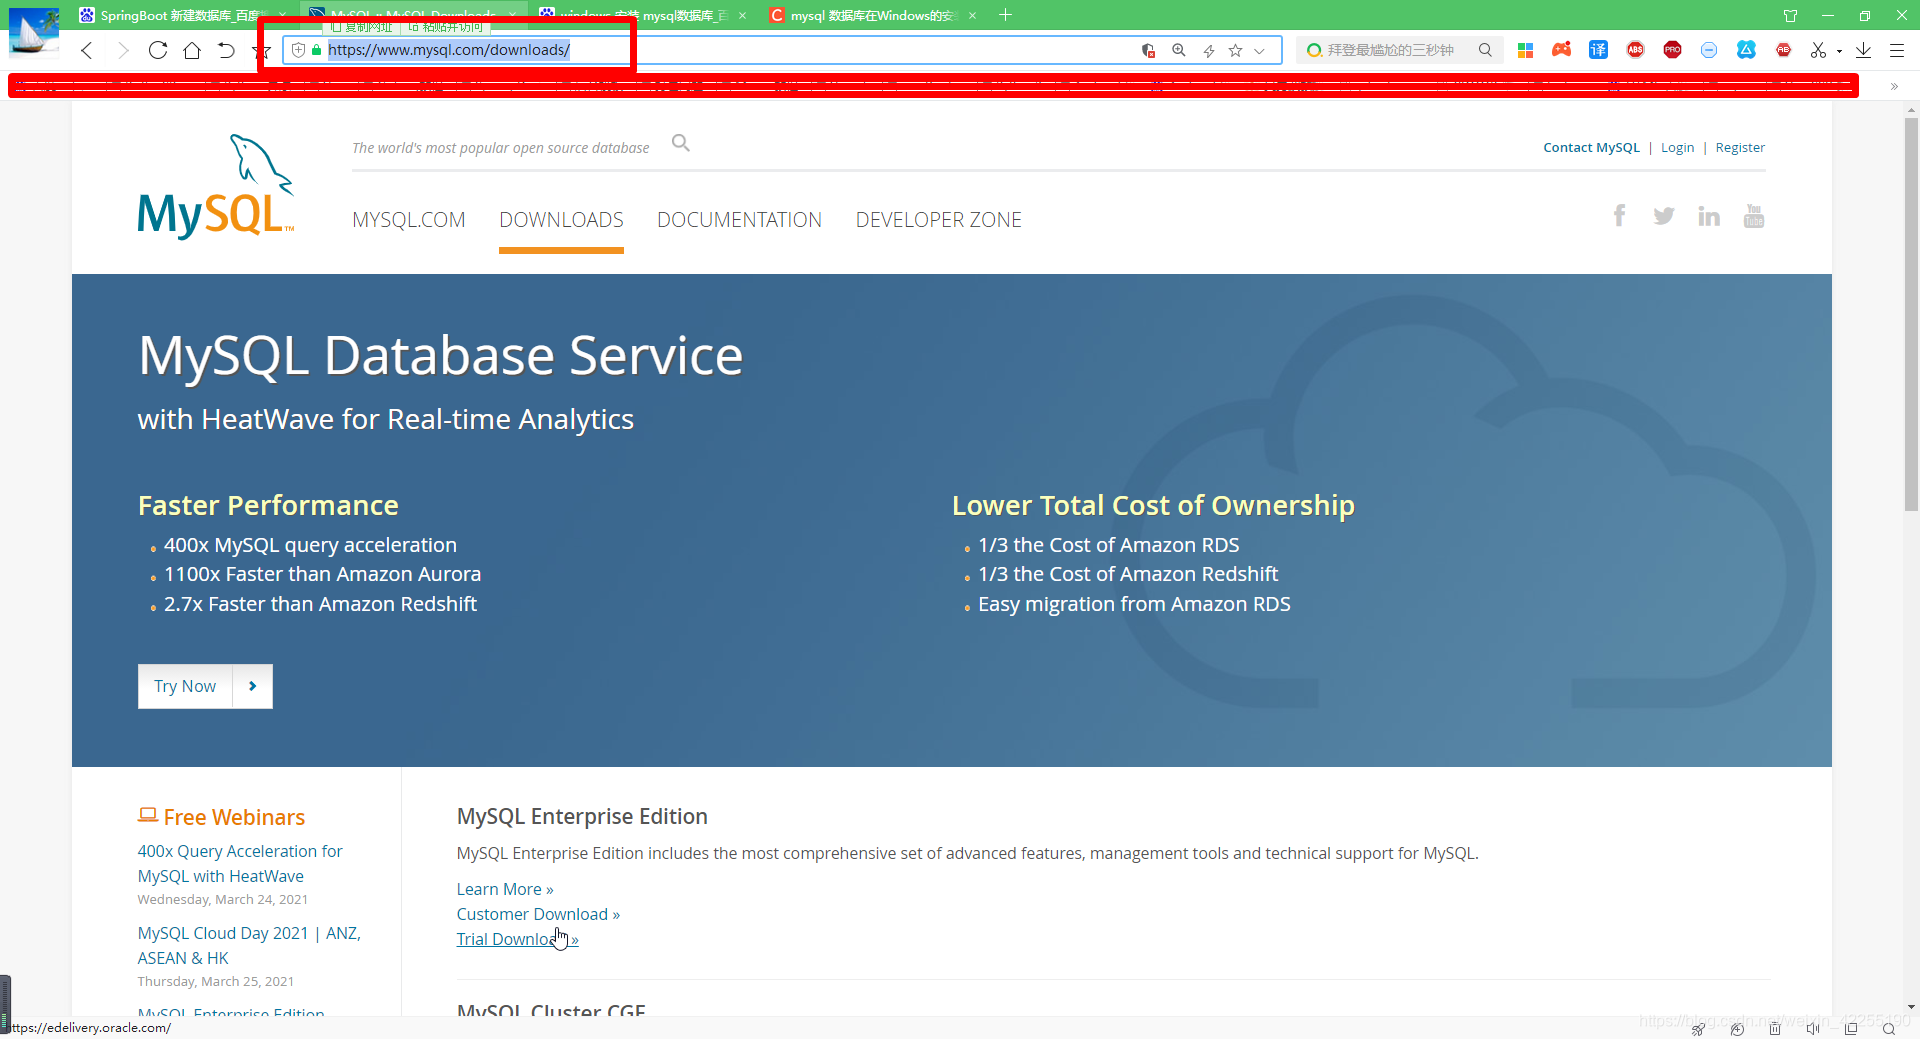Open the DEVELOPER ZONE nav item
Image resolution: width=1920 pixels, height=1039 pixels.
(938, 220)
